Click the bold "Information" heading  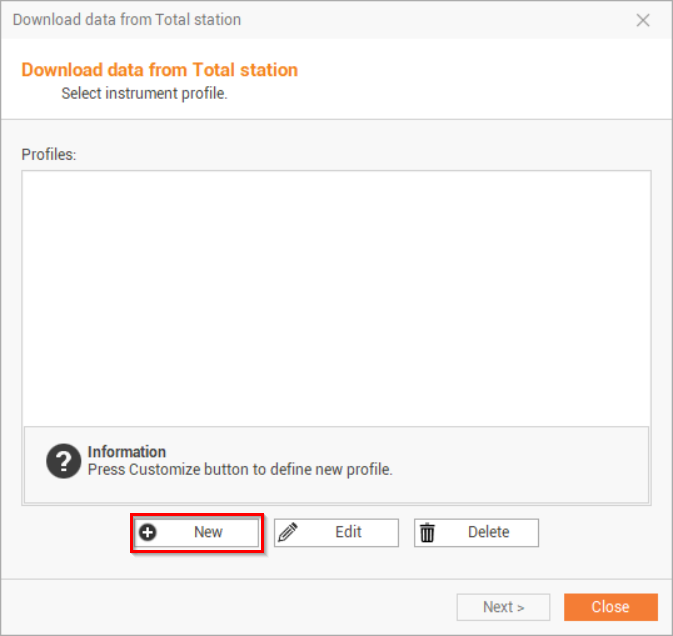click(127, 452)
